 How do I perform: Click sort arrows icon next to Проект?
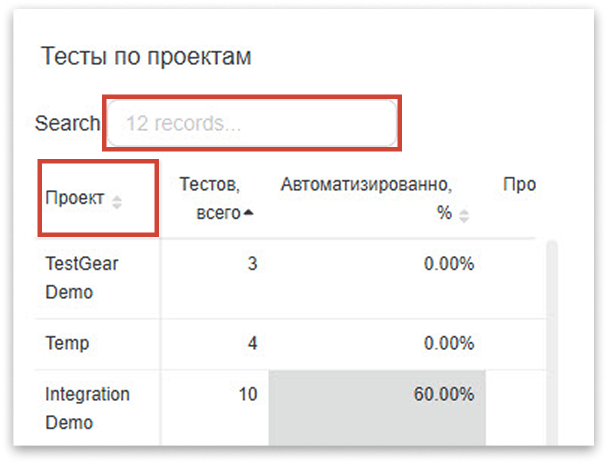click(x=117, y=202)
